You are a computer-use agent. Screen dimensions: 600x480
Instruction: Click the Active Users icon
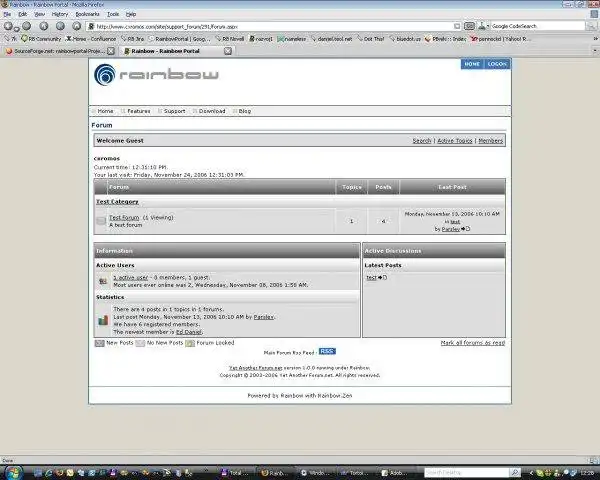coord(103,281)
